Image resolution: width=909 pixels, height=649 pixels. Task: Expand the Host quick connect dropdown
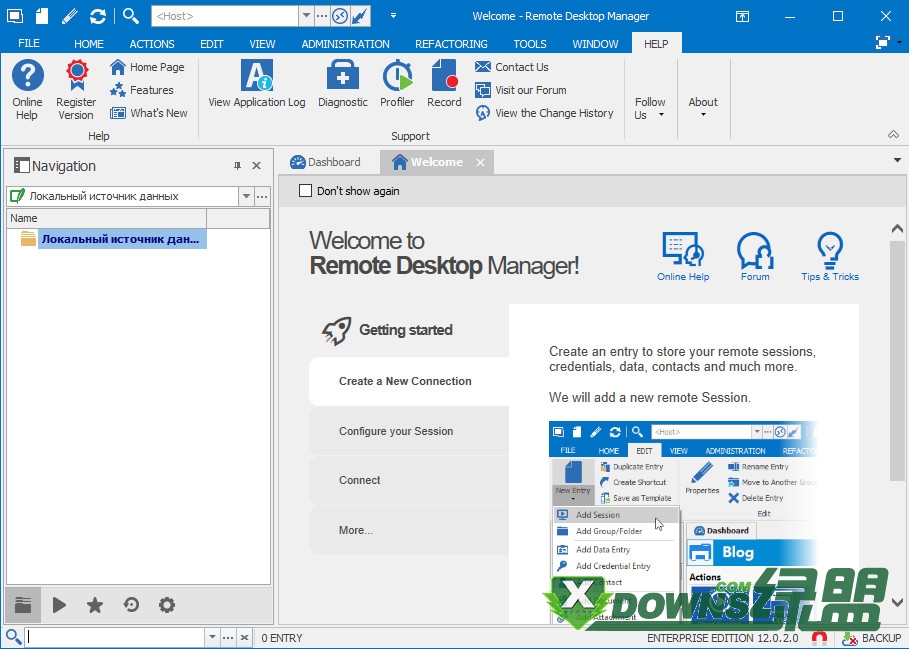pyautogui.click(x=306, y=16)
